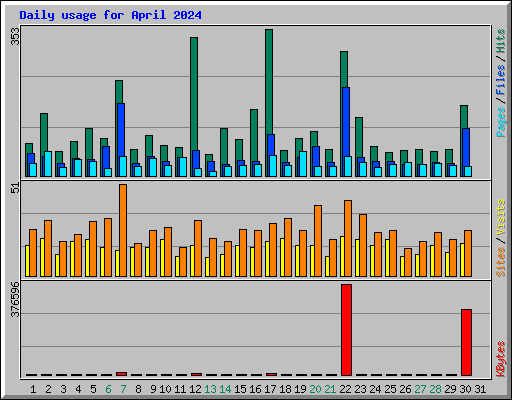The width and height of the screenshot is (512, 400).
Task: Select the orange bar on day 22
Action: (348, 238)
